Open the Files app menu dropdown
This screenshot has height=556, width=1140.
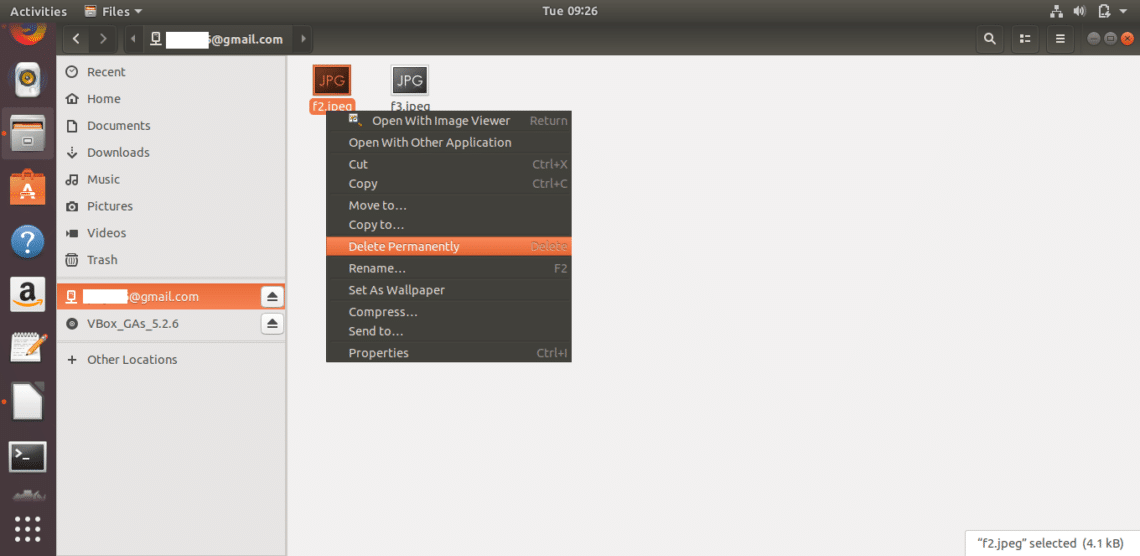tap(113, 11)
